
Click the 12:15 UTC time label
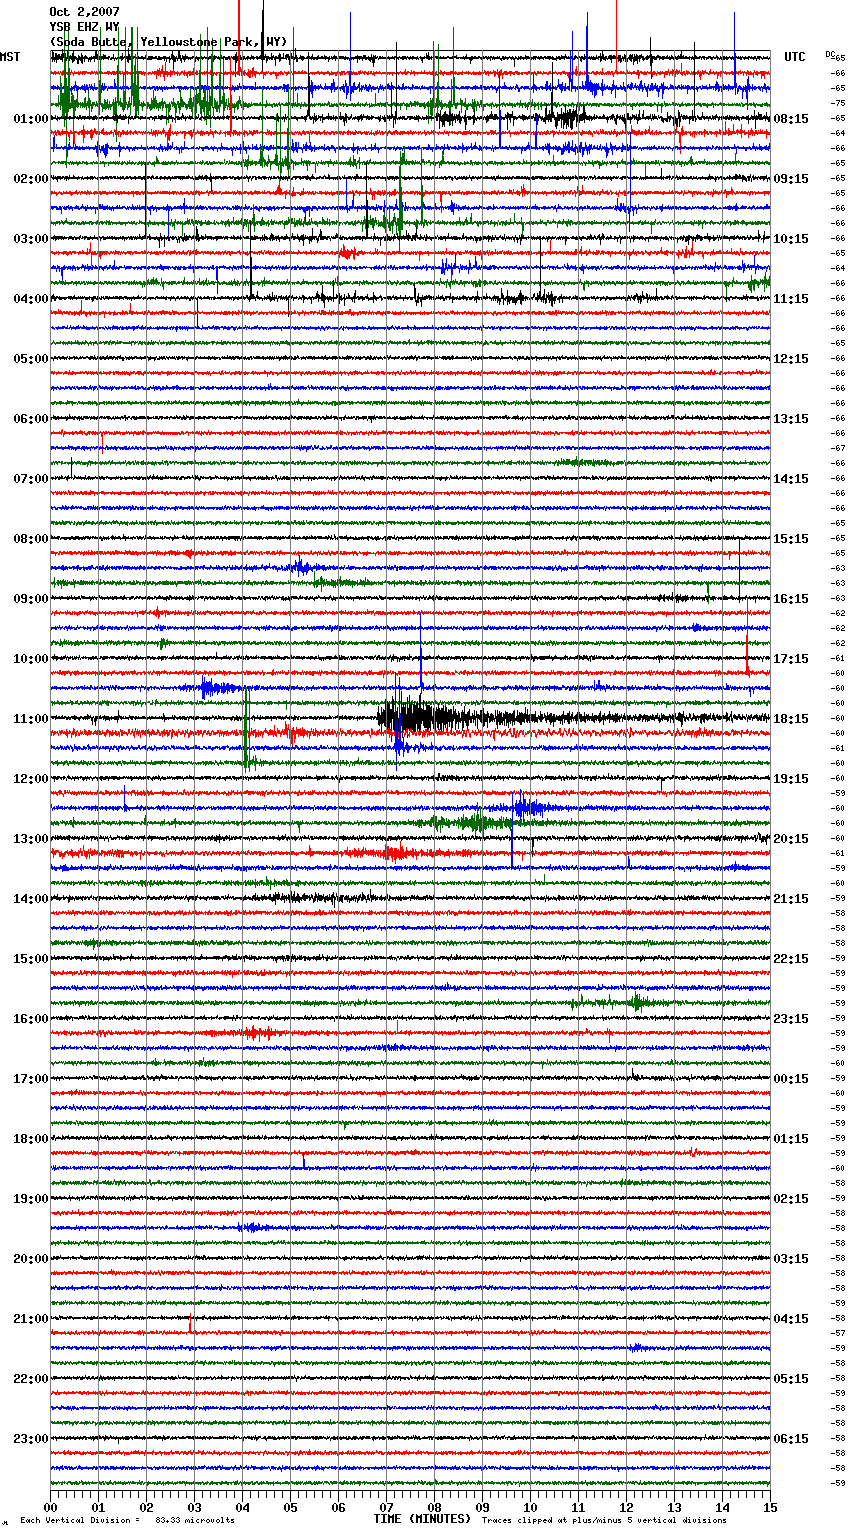[x=791, y=359]
